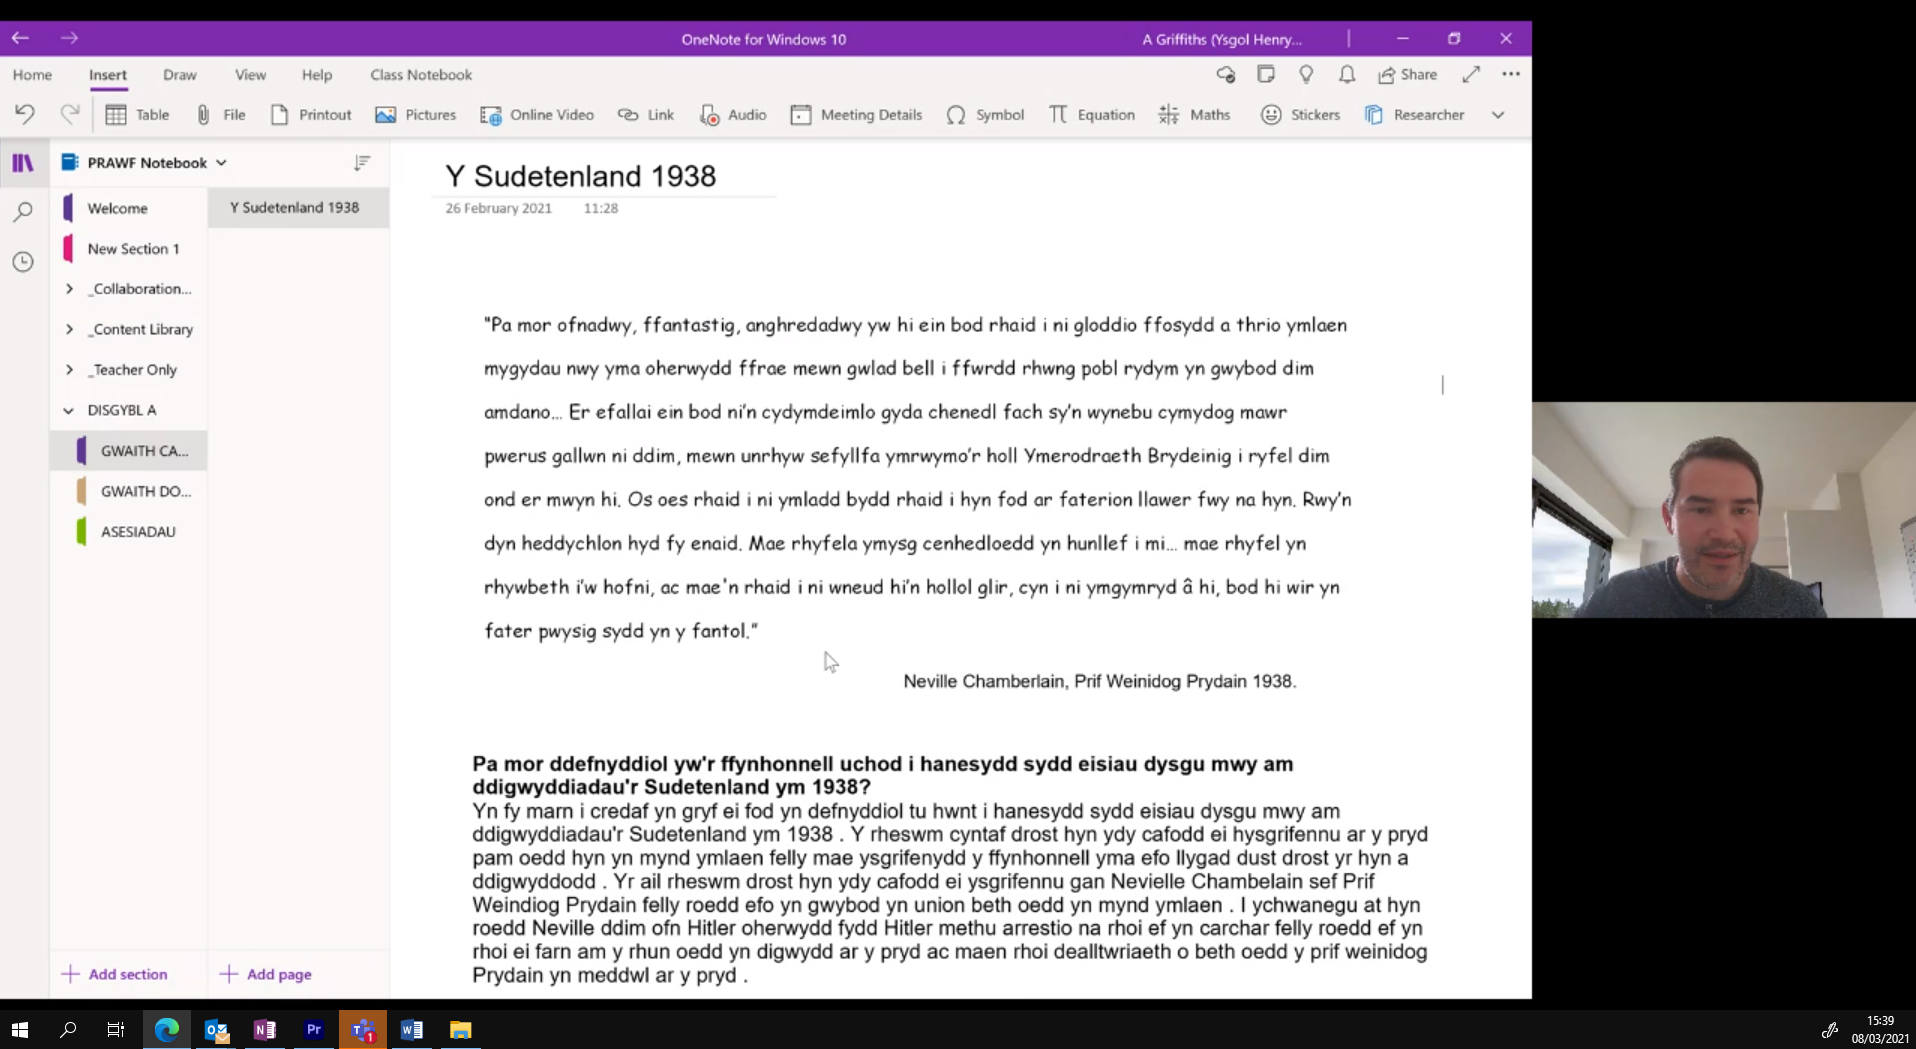The image size is (1916, 1049).
Task: Undo the last action
Action: (25, 114)
